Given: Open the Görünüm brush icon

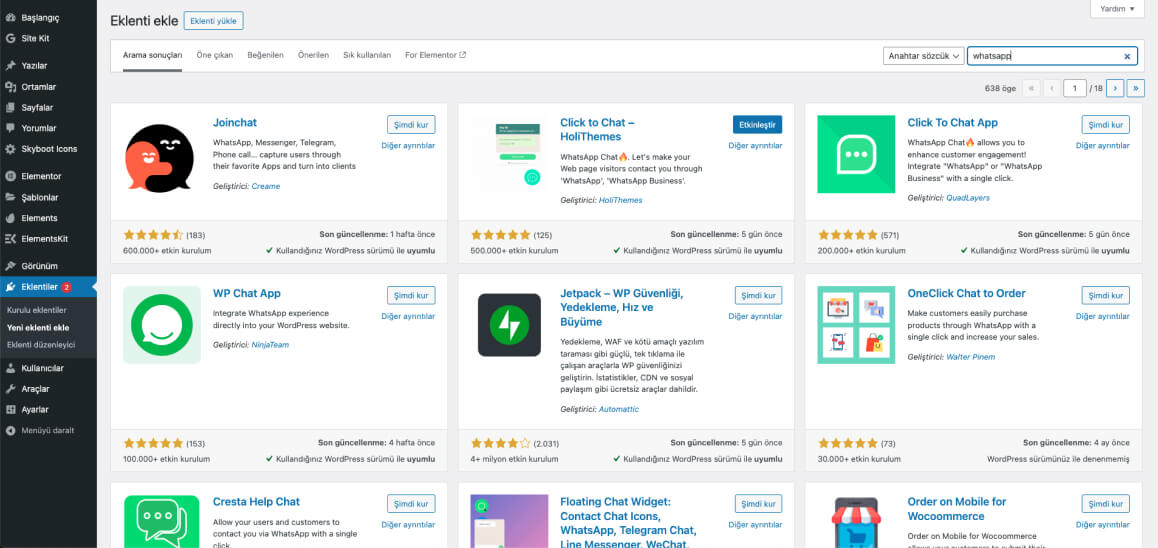Looking at the screenshot, I should [10, 266].
